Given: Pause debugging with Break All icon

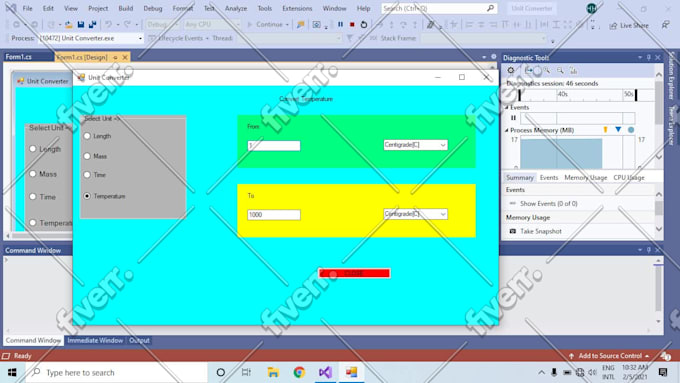Looking at the screenshot, I should 340,25.
